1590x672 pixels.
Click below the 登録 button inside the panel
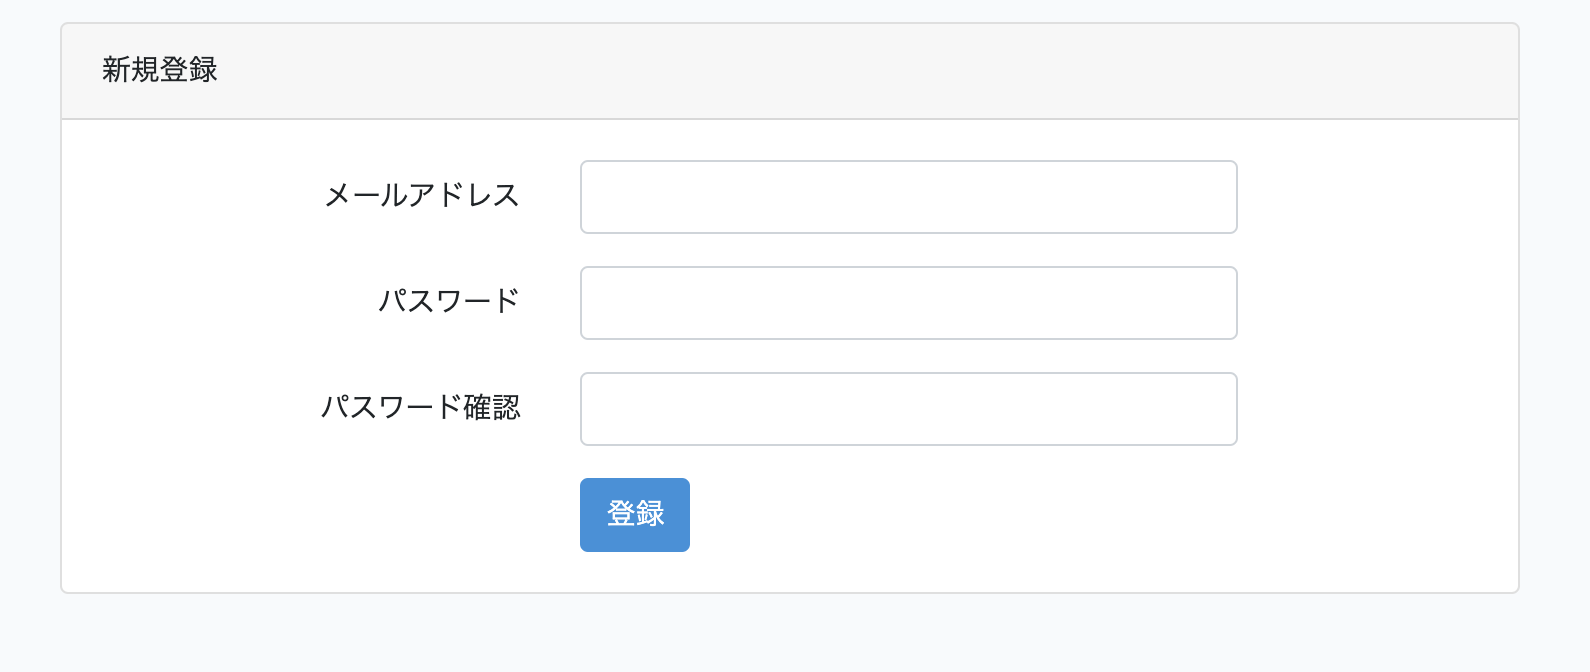pos(634,570)
